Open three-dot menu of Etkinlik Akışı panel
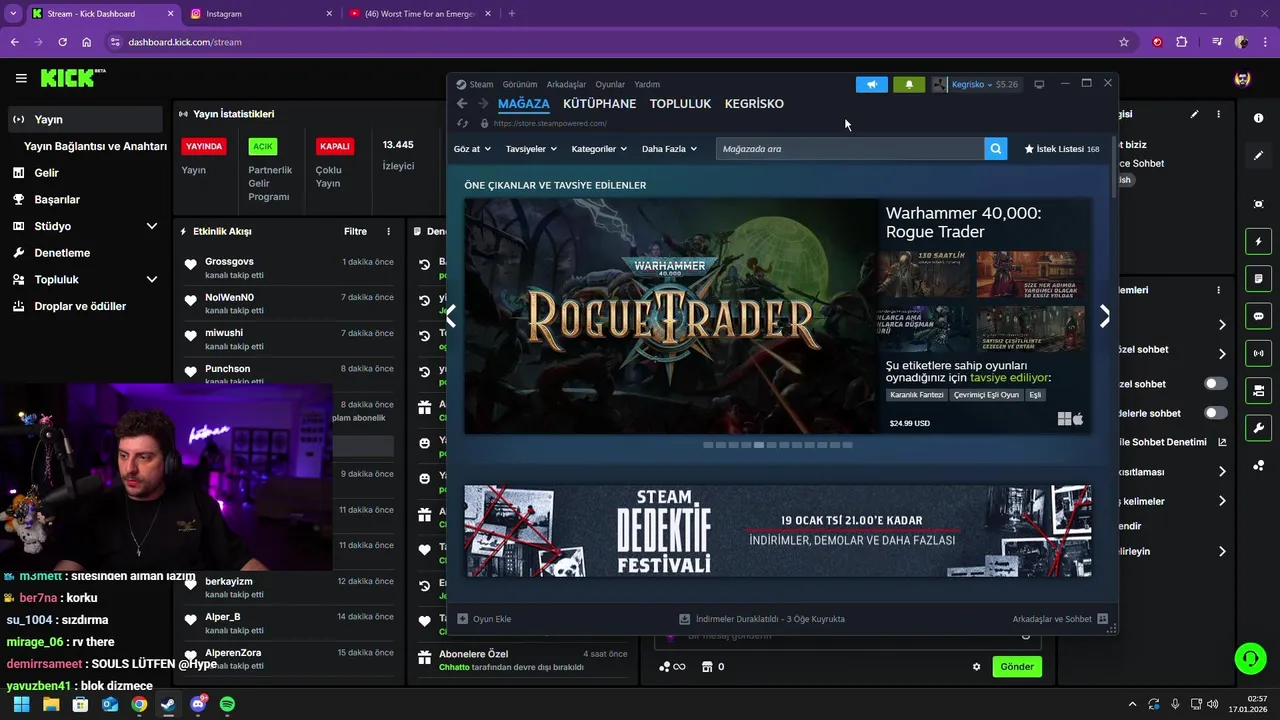 (389, 231)
